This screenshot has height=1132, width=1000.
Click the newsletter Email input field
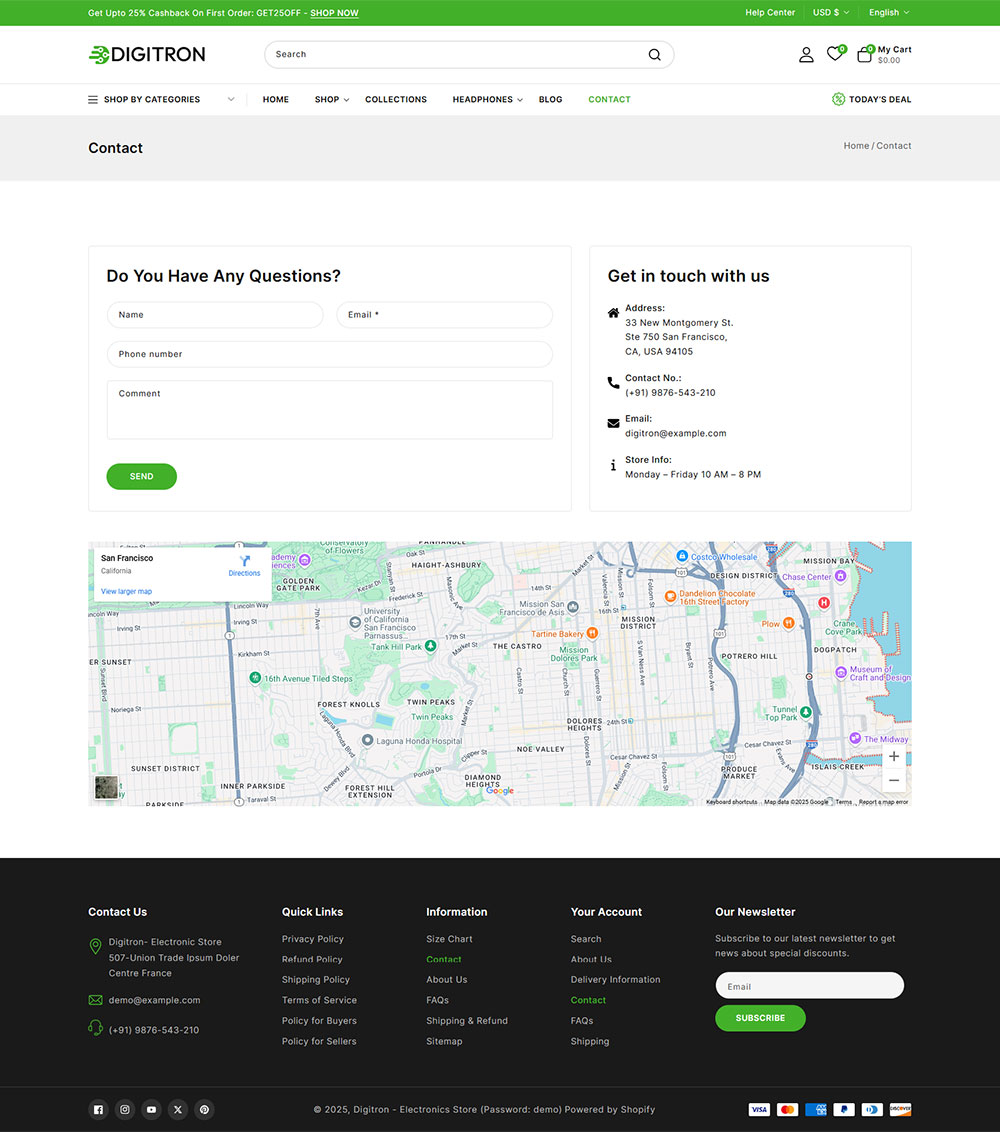(809, 985)
